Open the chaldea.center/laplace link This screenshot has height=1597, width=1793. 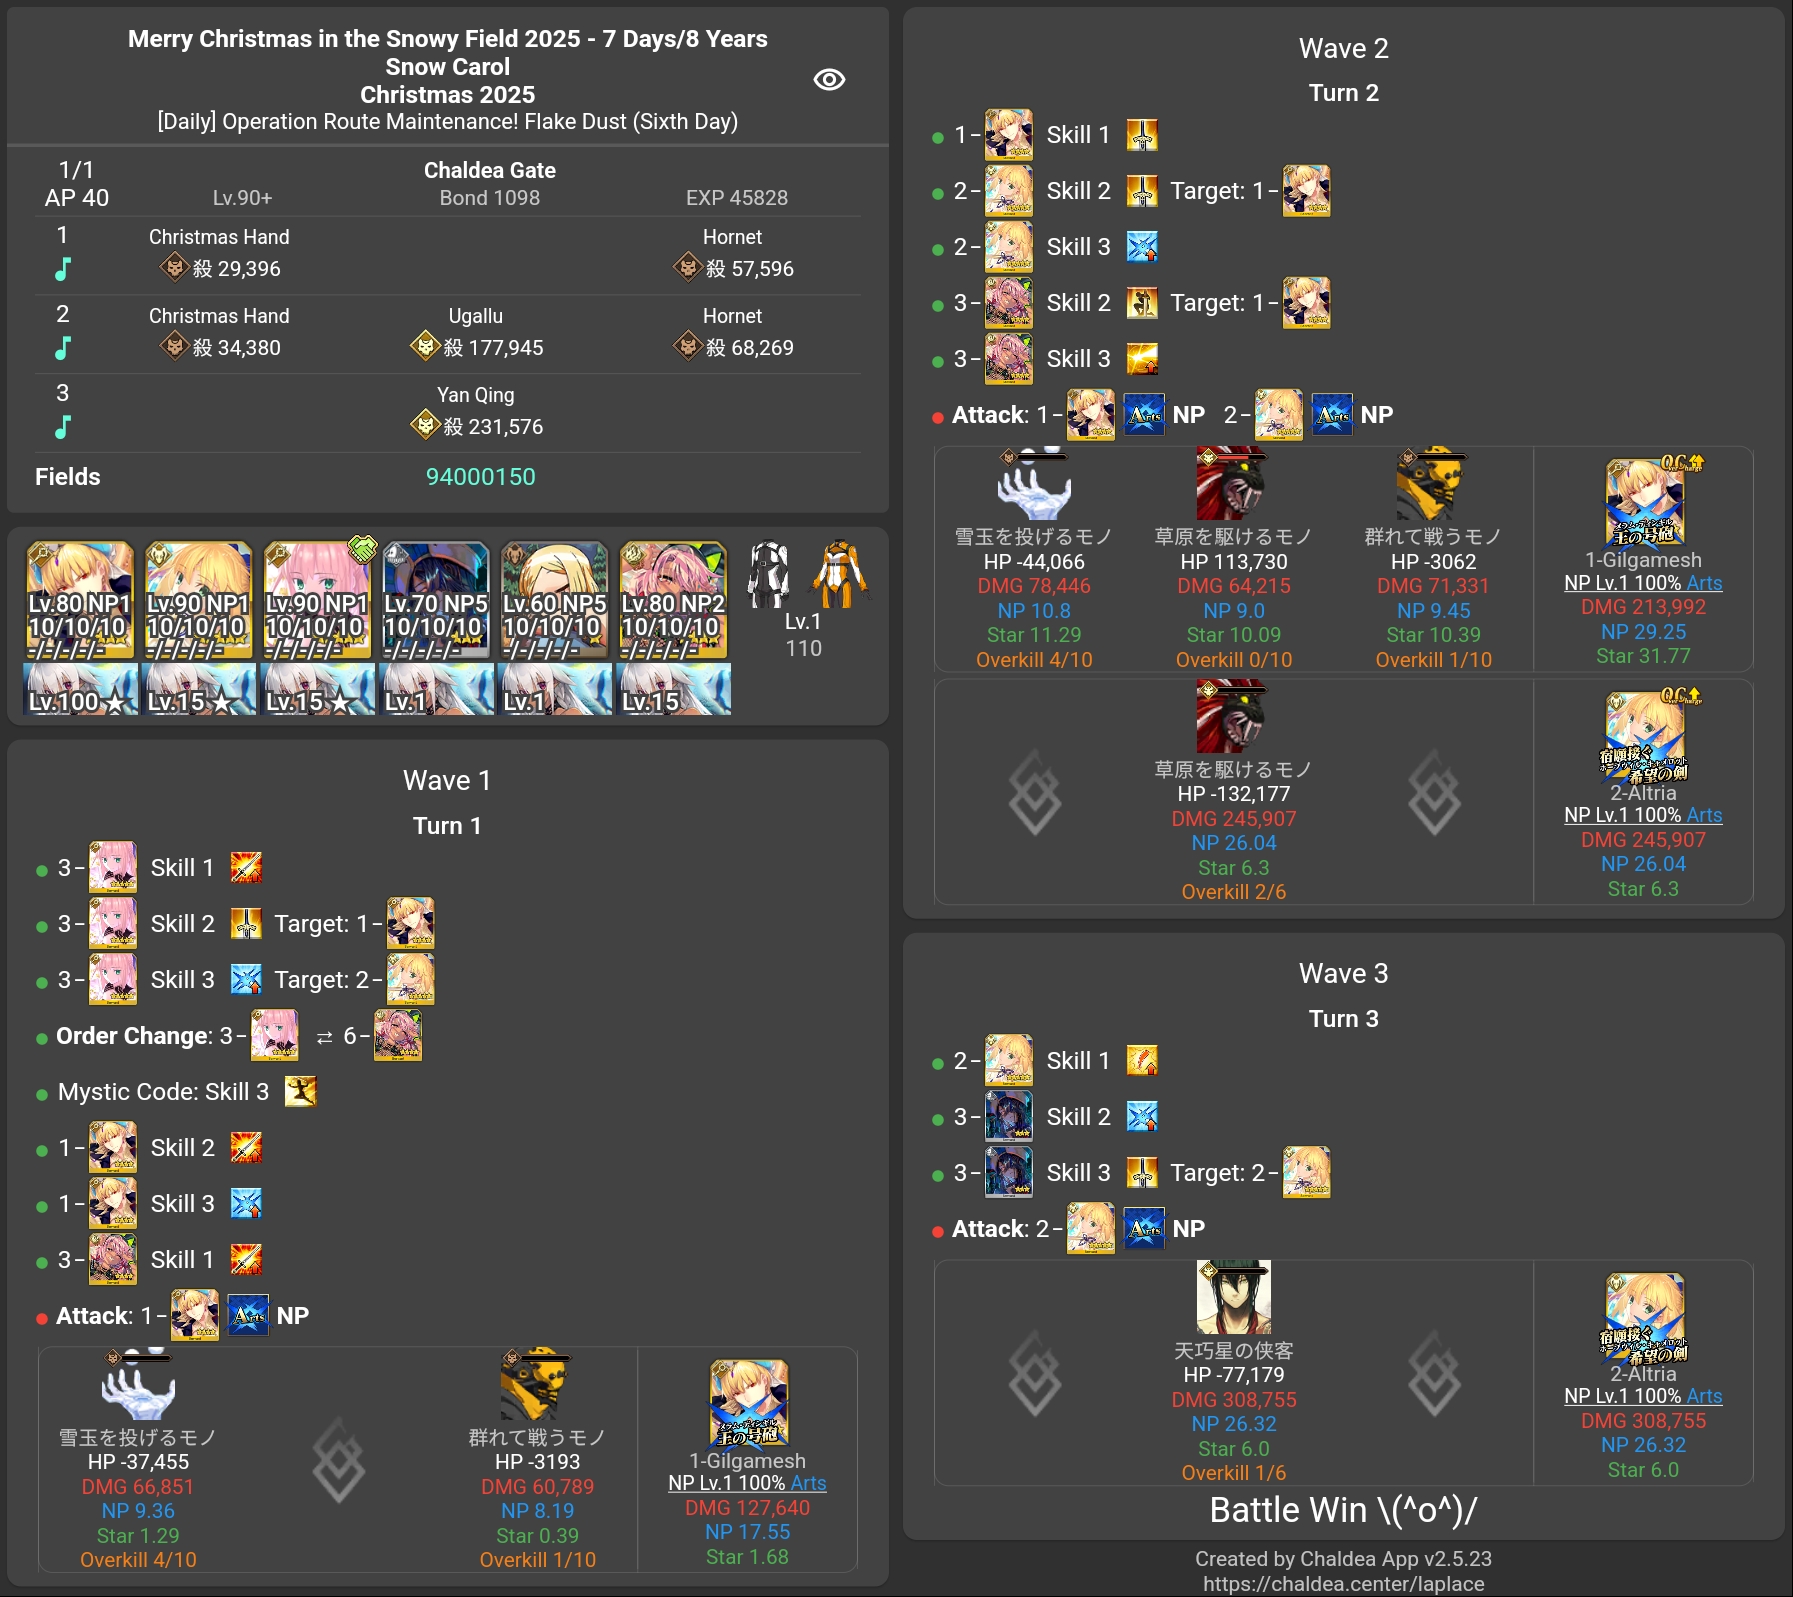(1343, 1584)
